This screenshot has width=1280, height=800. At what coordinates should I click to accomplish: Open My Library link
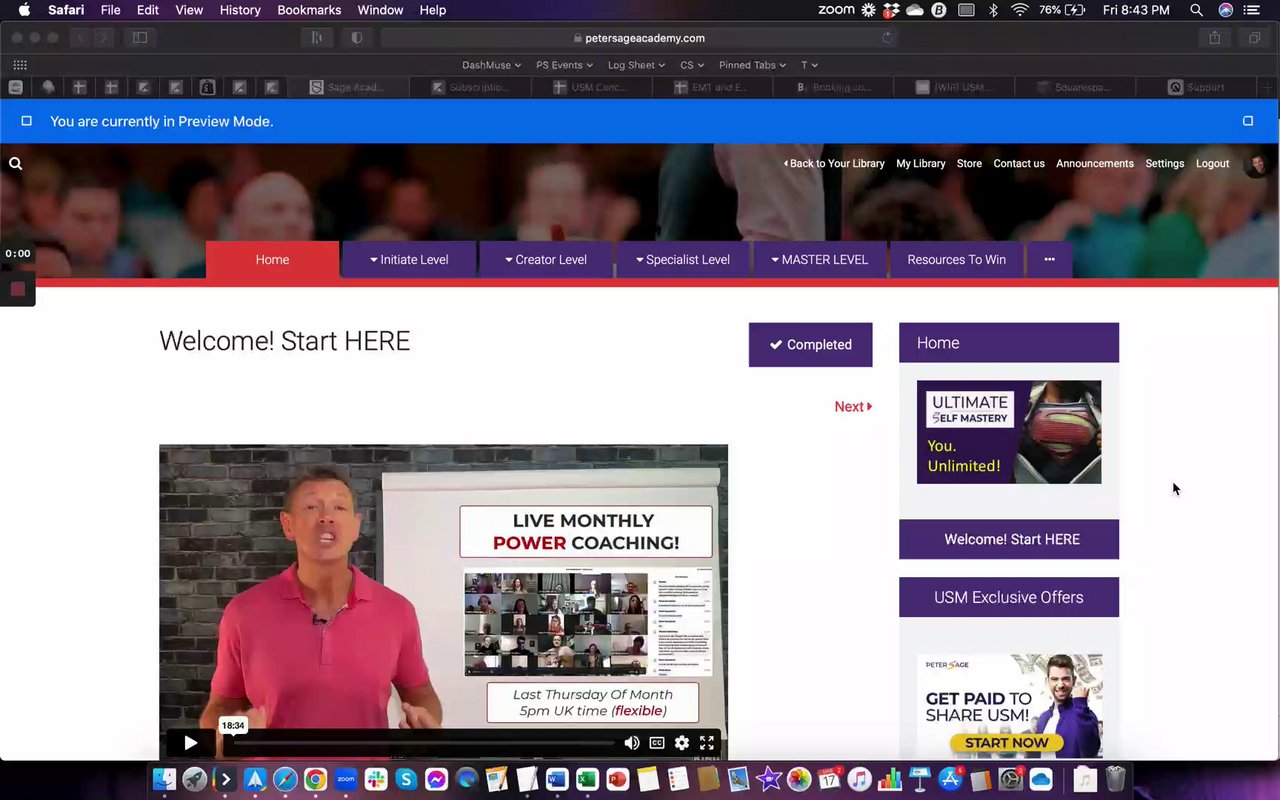point(921,164)
